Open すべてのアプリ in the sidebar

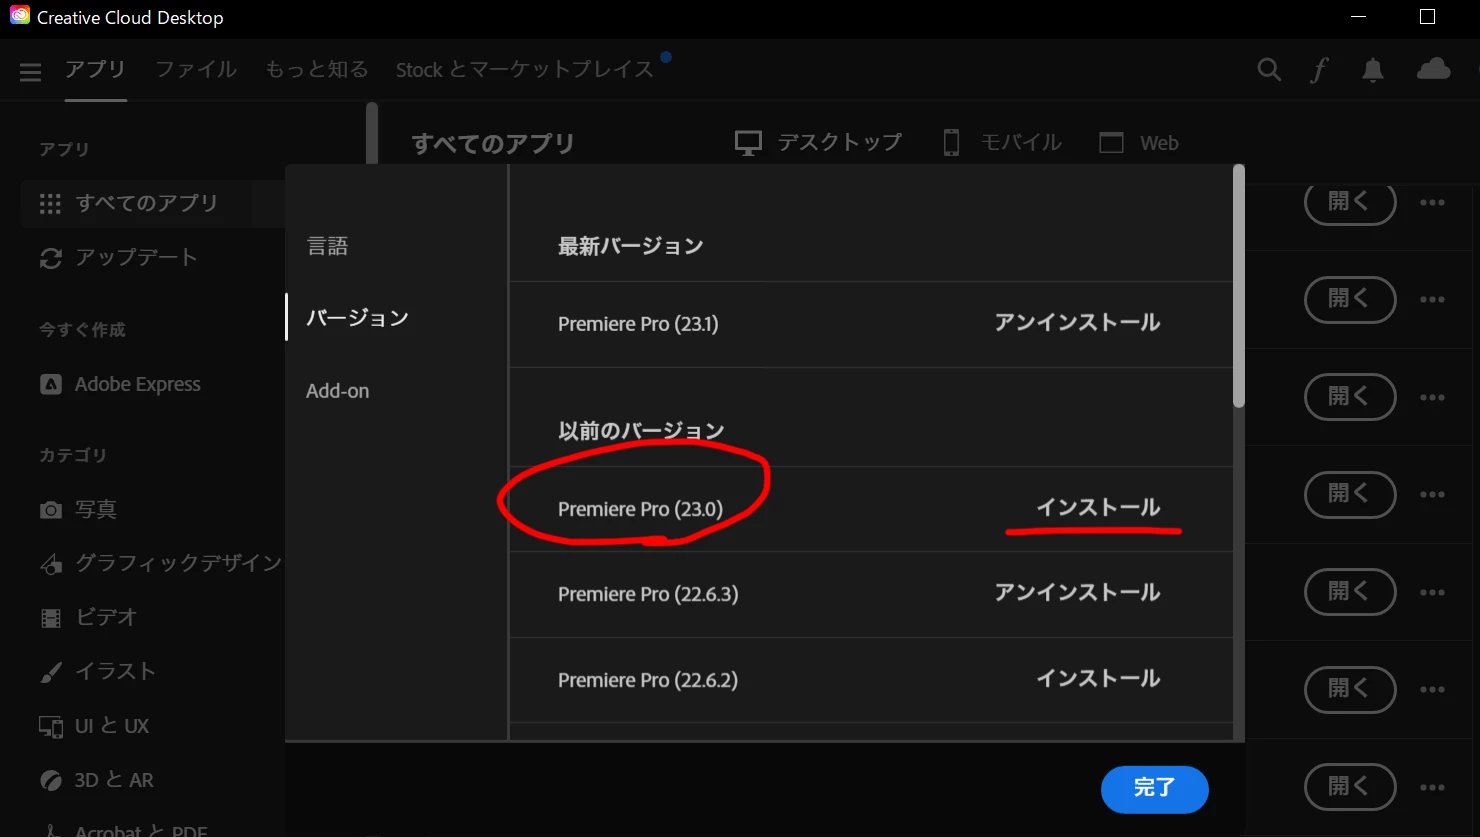146,204
